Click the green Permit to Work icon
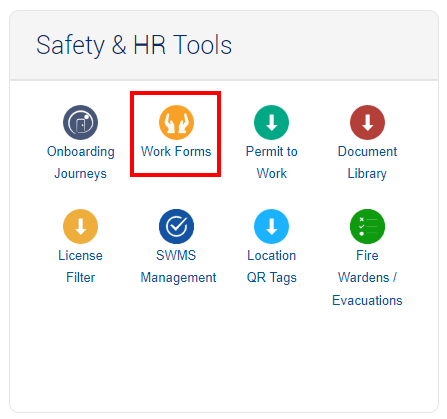This screenshot has height=419, width=447. coord(271,122)
